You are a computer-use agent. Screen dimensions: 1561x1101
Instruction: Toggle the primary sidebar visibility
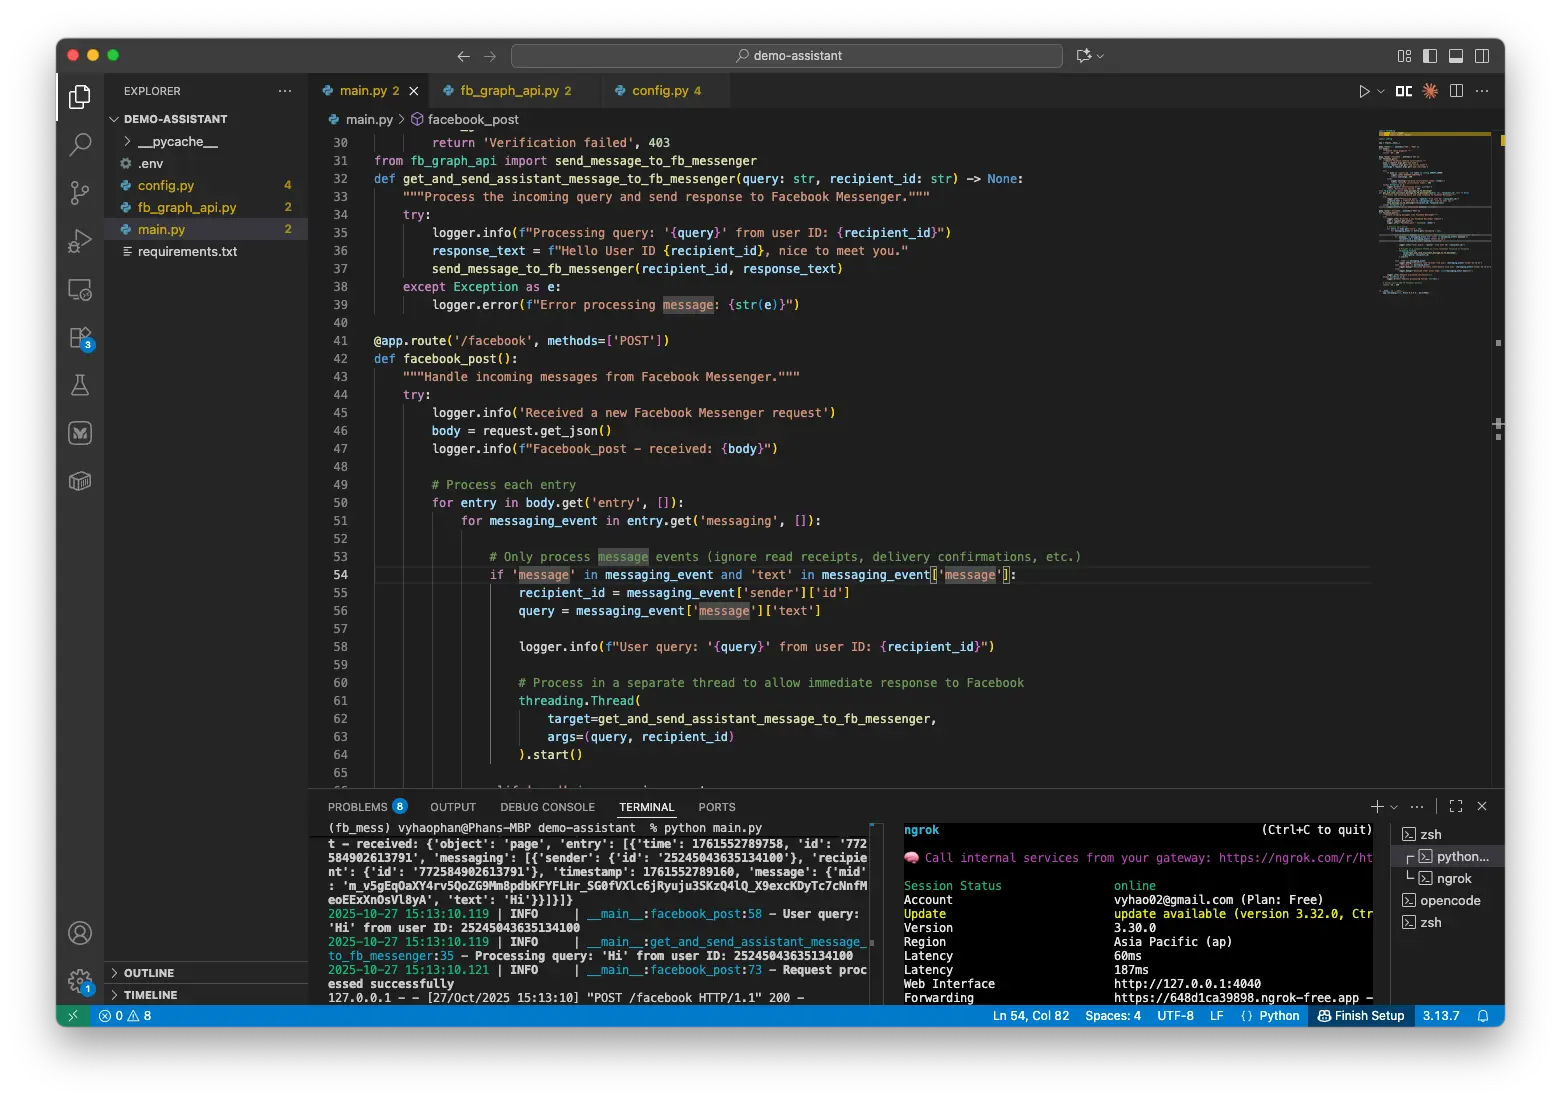[1430, 56]
